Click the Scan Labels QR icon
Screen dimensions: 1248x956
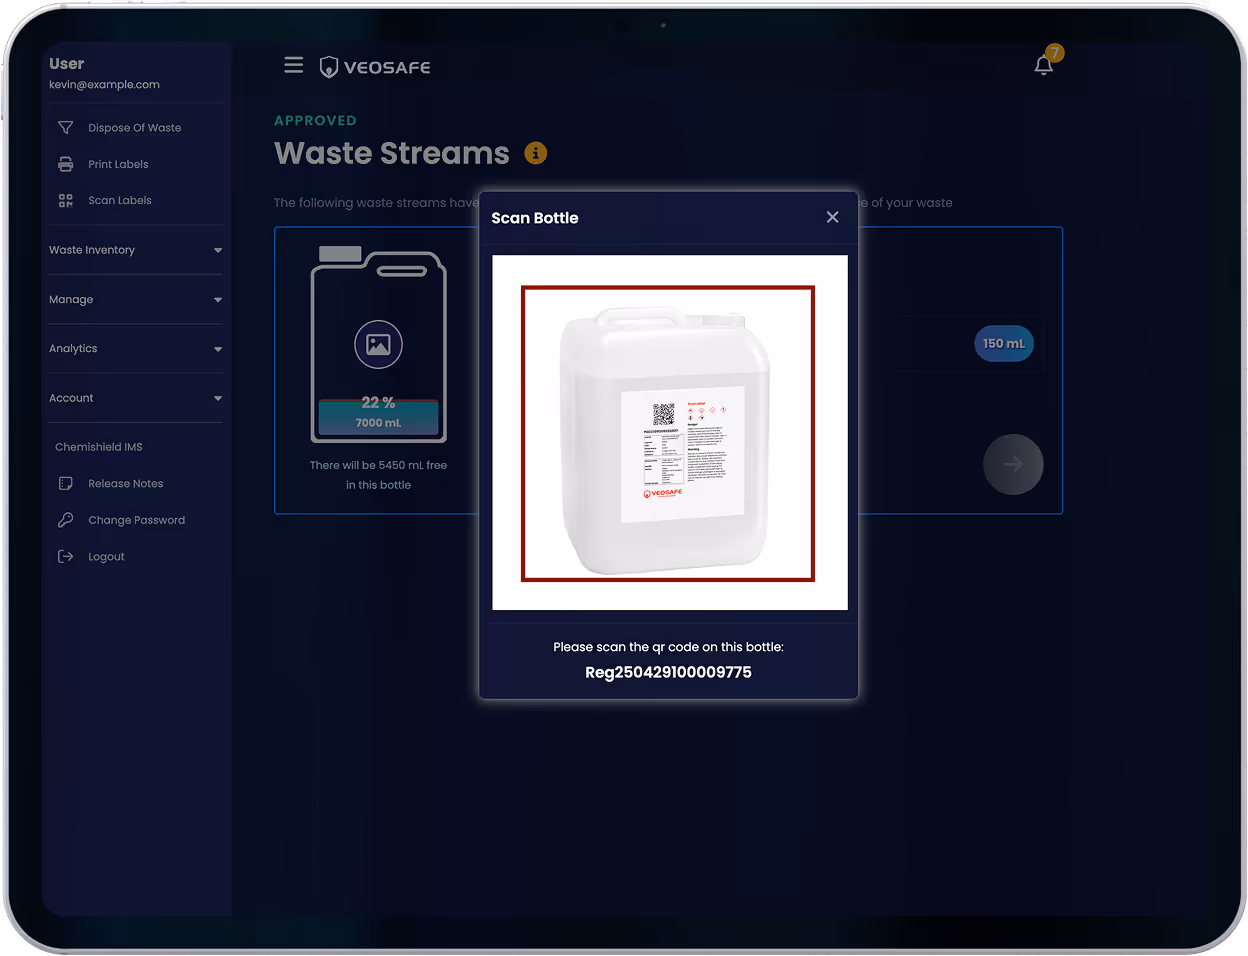[66, 201]
